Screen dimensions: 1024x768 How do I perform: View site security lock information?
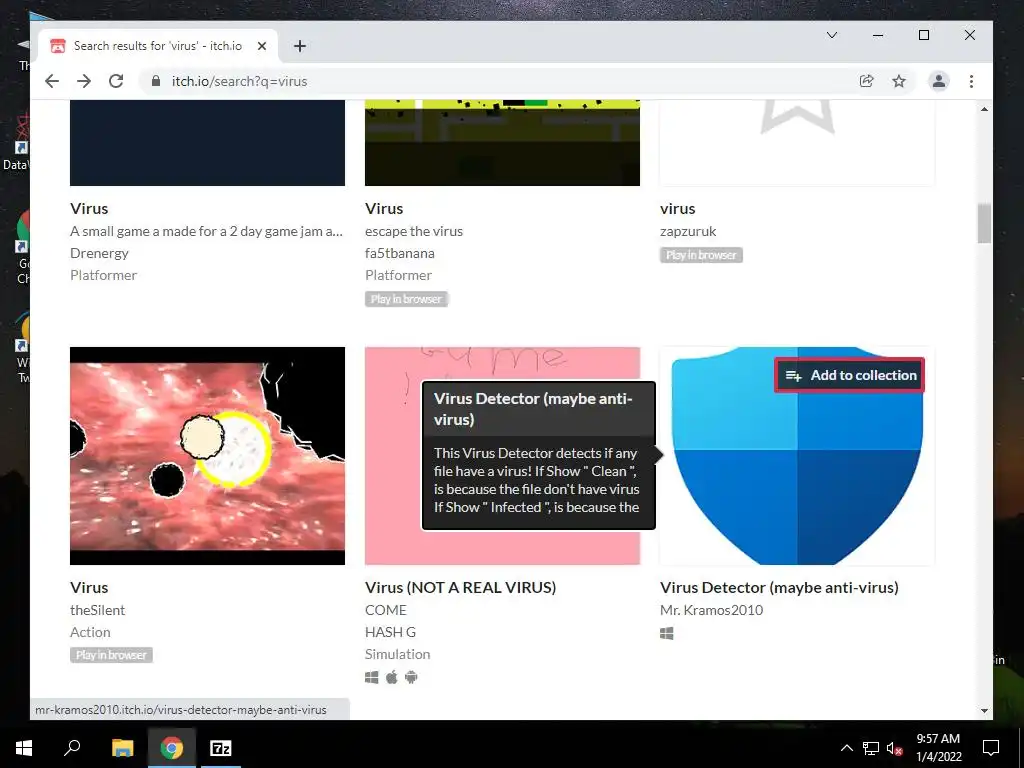155,81
